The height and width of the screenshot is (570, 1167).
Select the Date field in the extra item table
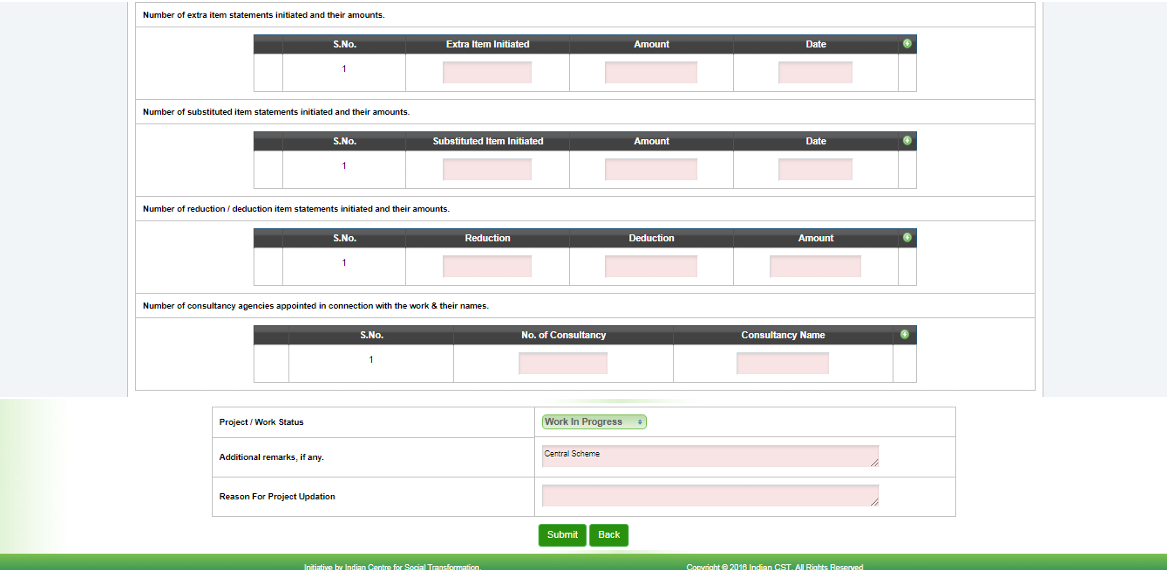pyautogui.click(x=815, y=73)
